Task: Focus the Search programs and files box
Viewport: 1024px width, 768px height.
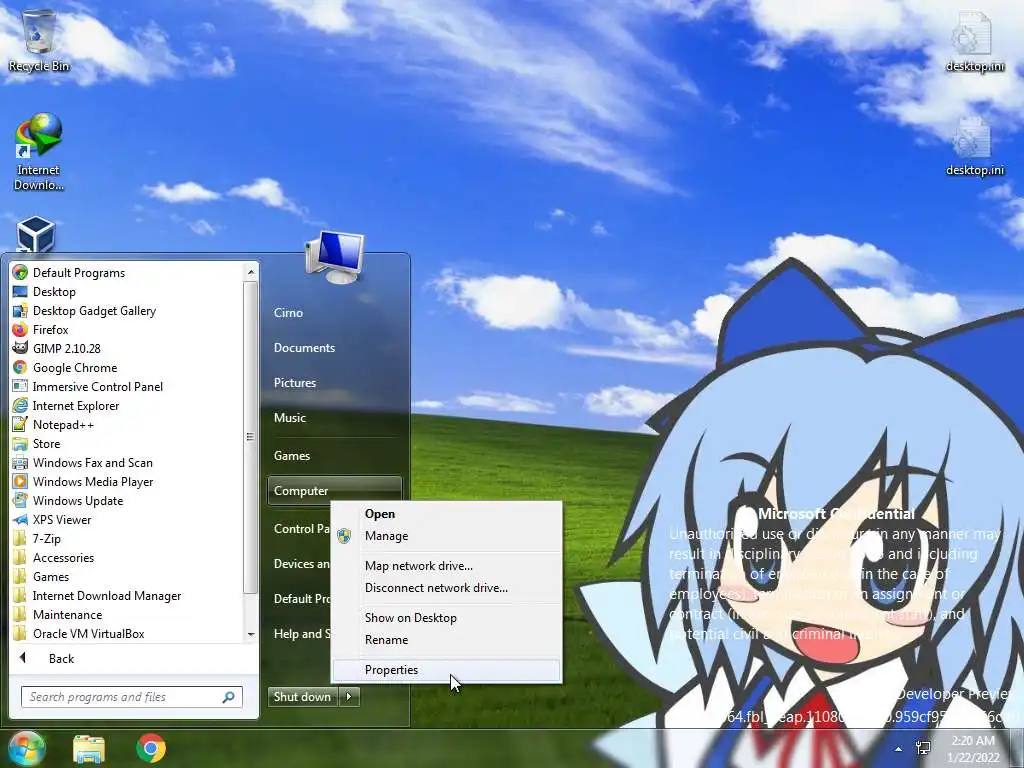Action: pos(132,697)
